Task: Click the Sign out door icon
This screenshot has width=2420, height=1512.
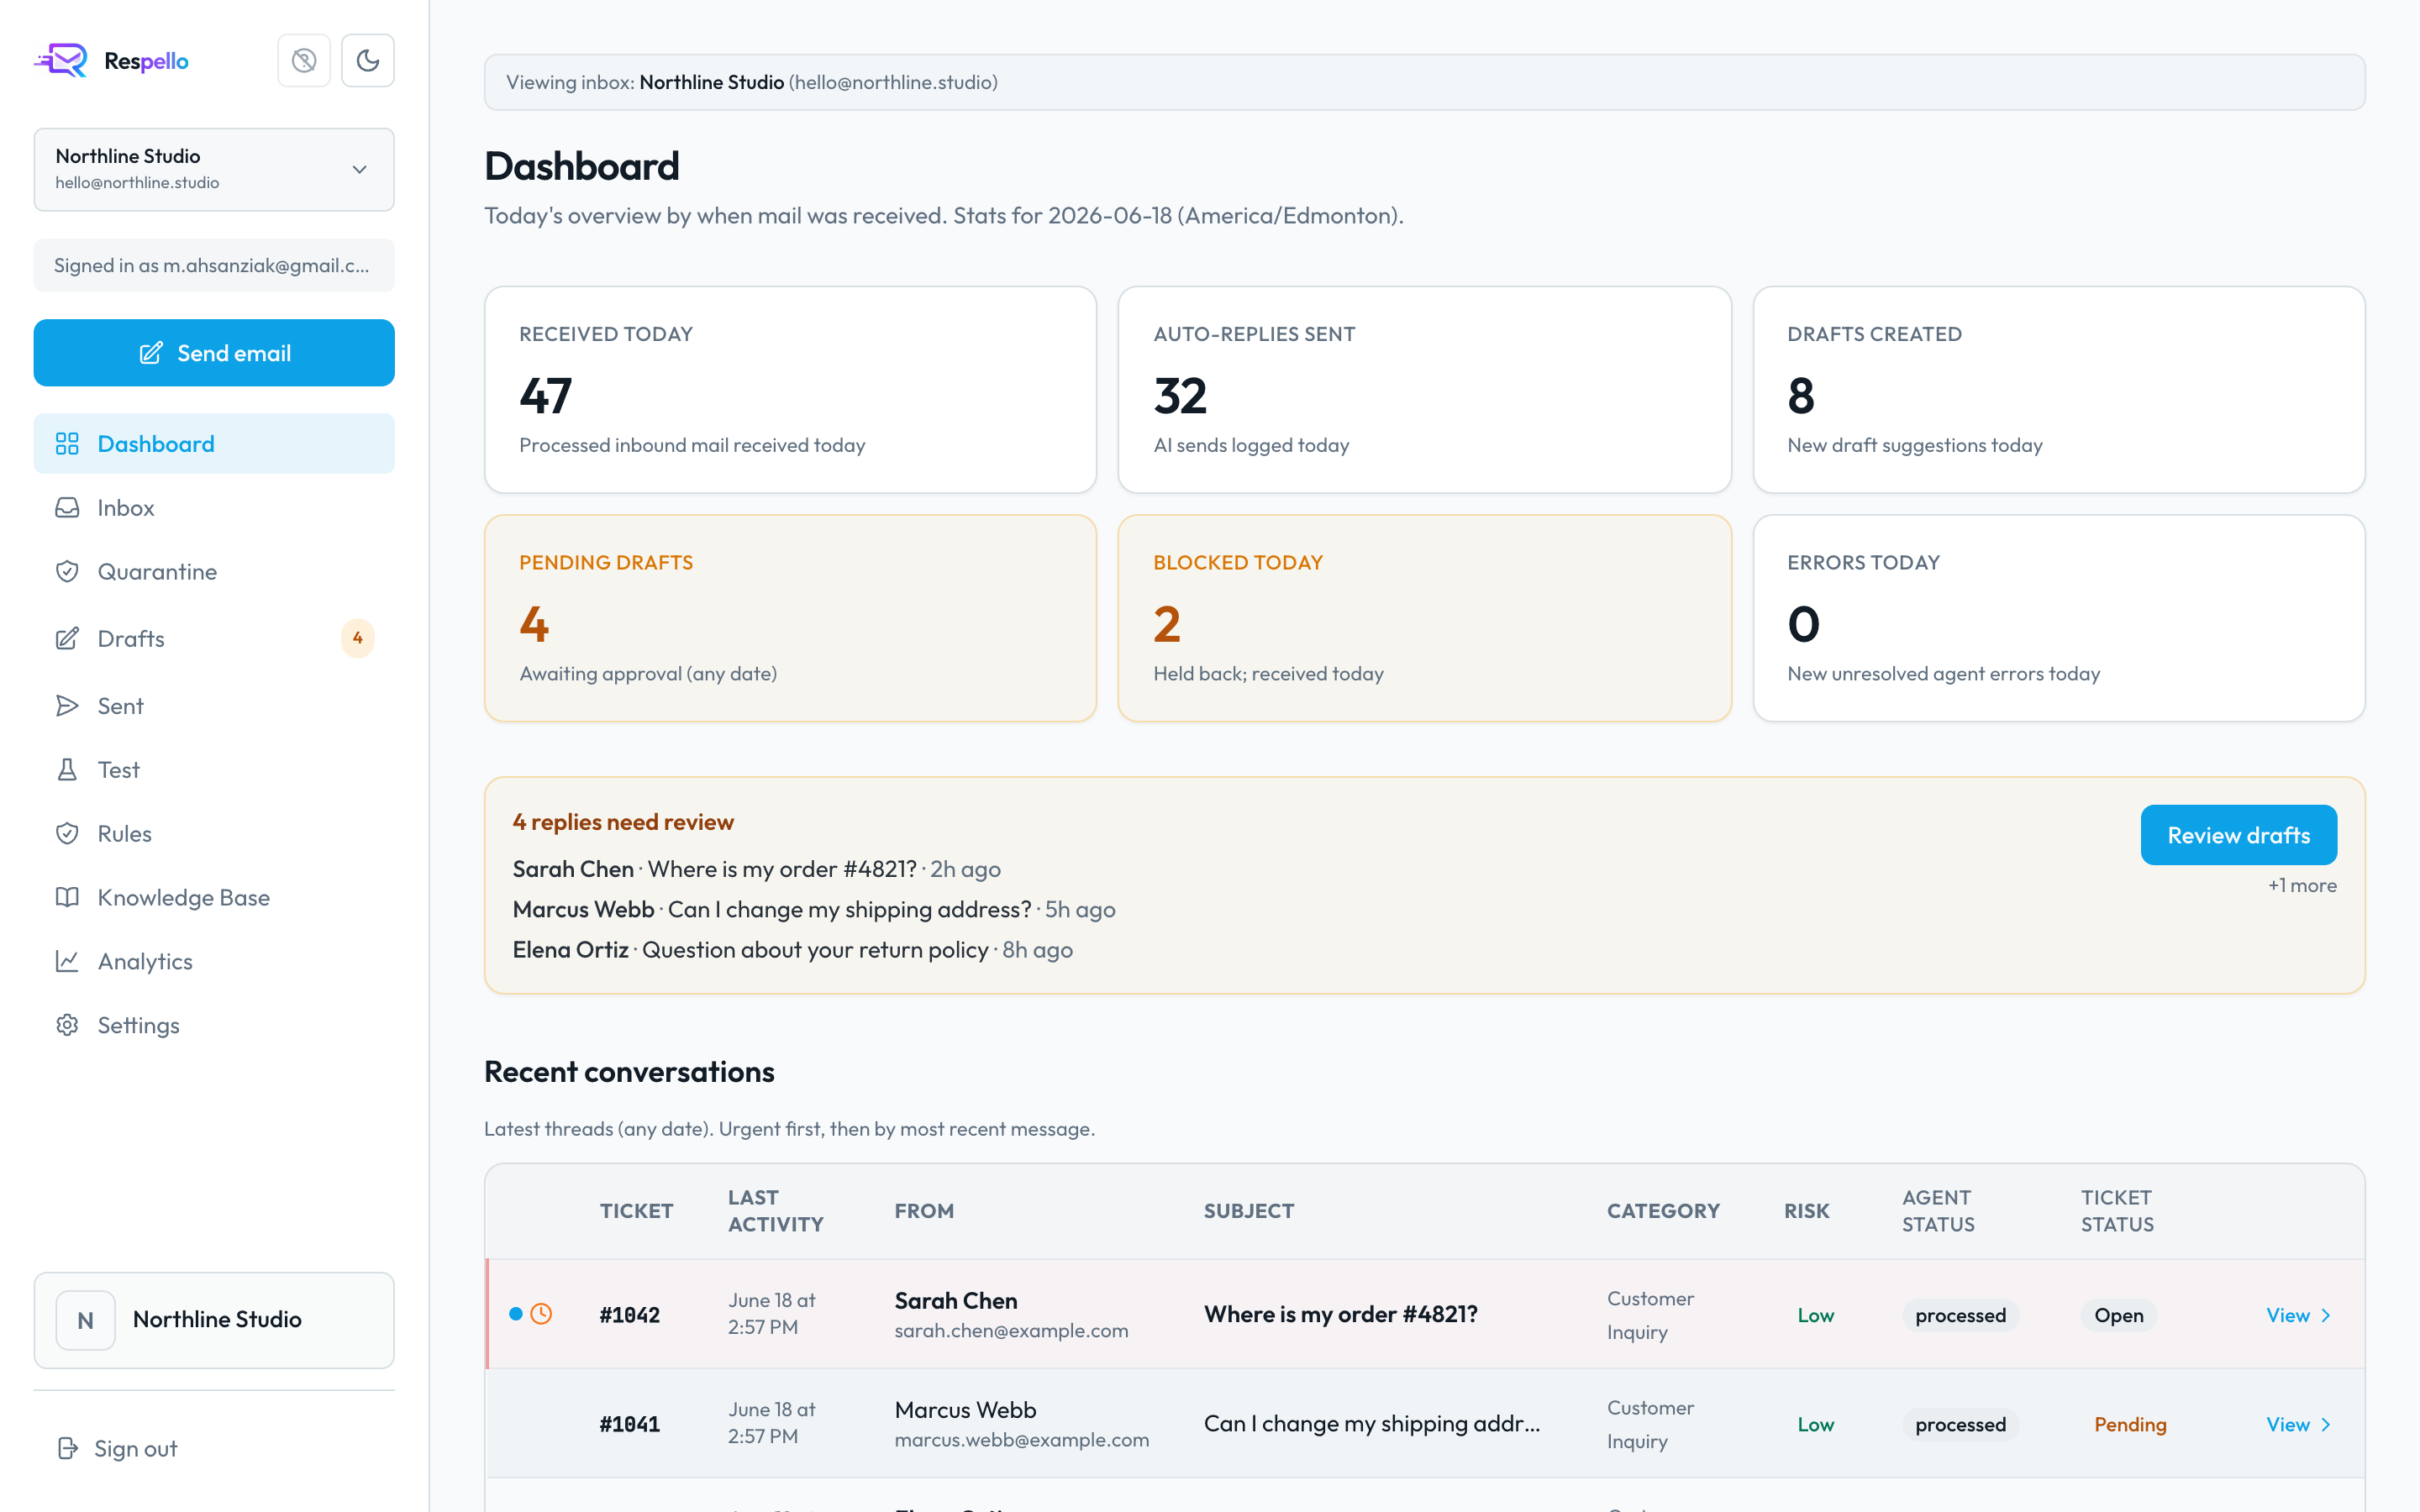Action: (x=67, y=1449)
